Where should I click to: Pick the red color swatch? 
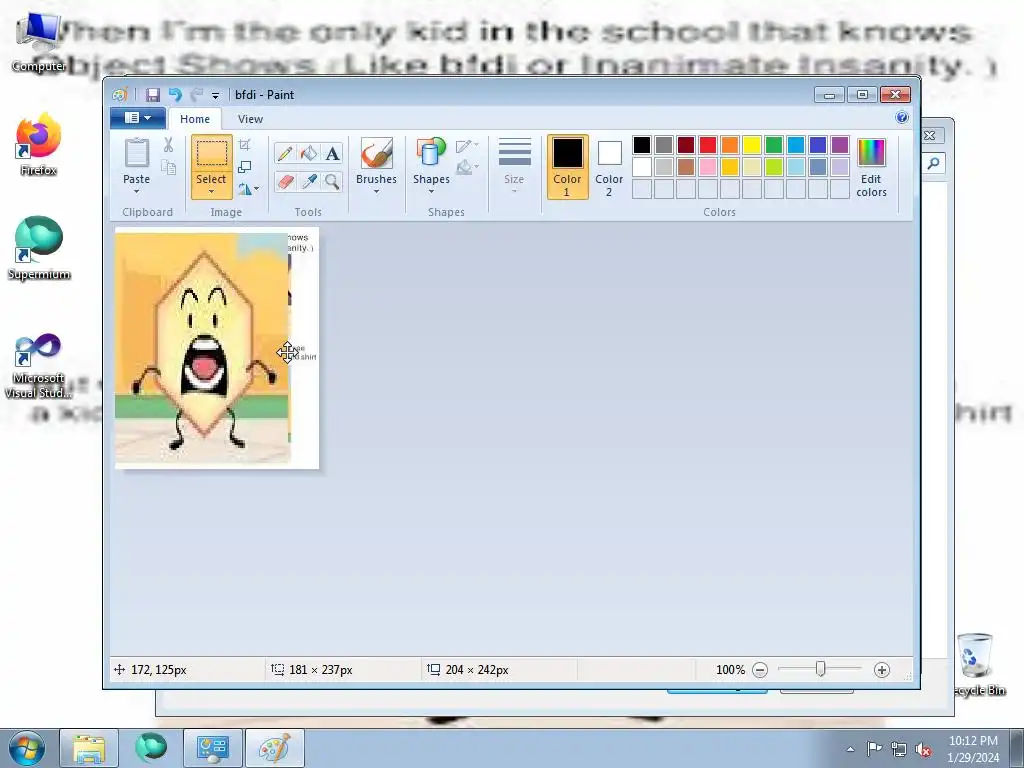(x=707, y=145)
